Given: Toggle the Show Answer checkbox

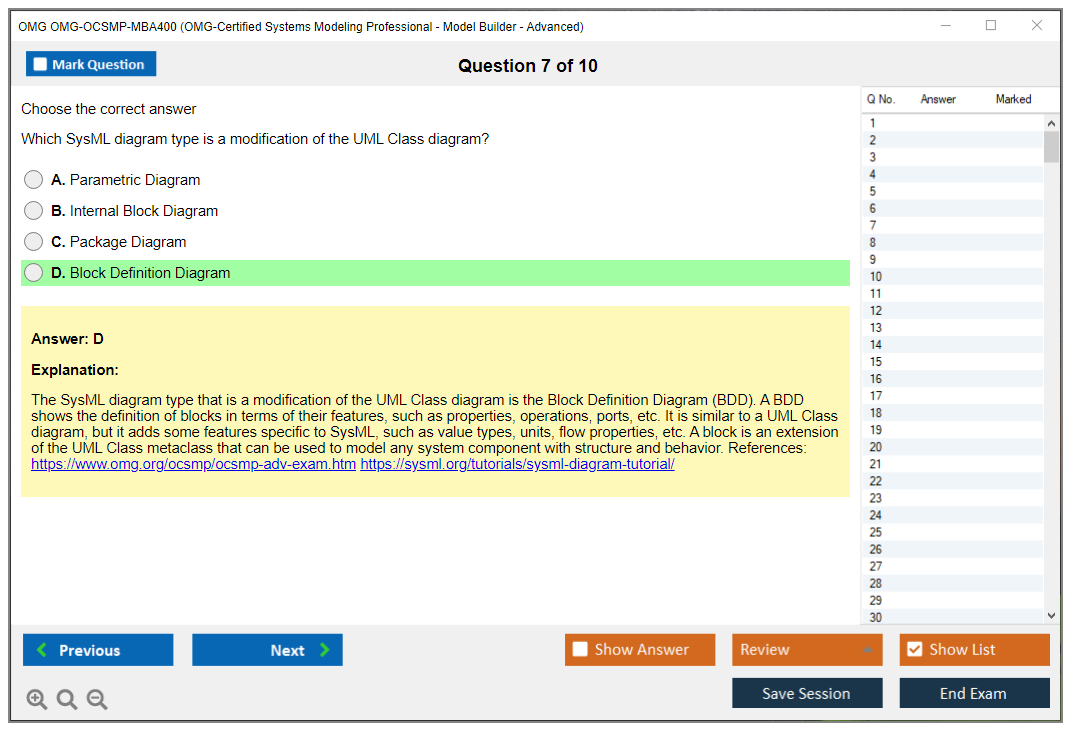Looking at the screenshot, I should click(581, 650).
